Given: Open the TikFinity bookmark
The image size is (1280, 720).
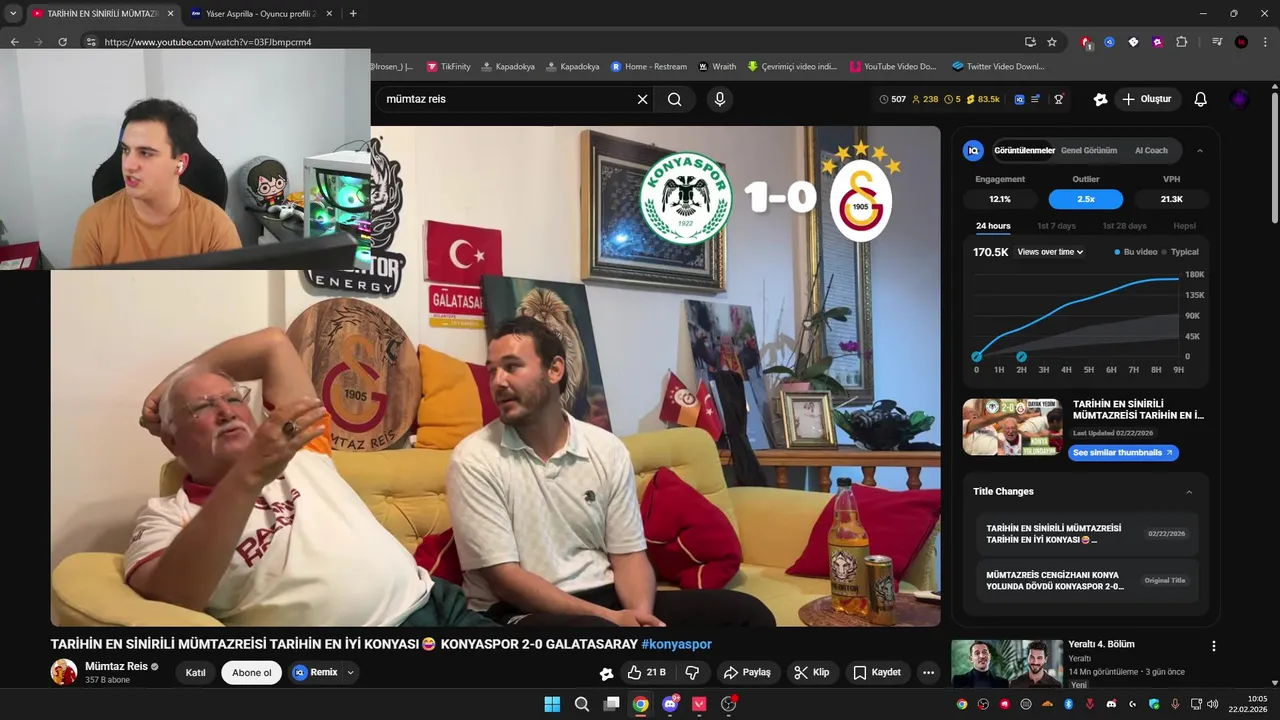Looking at the screenshot, I should [448, 66].
